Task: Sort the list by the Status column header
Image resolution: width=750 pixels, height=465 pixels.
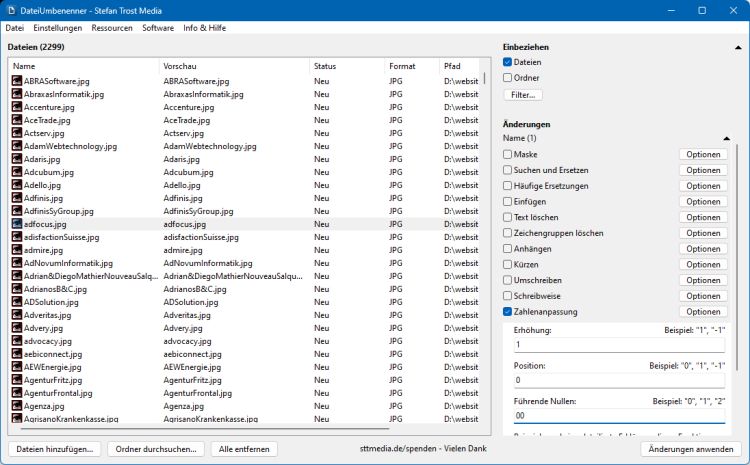Action: (345, 66)
